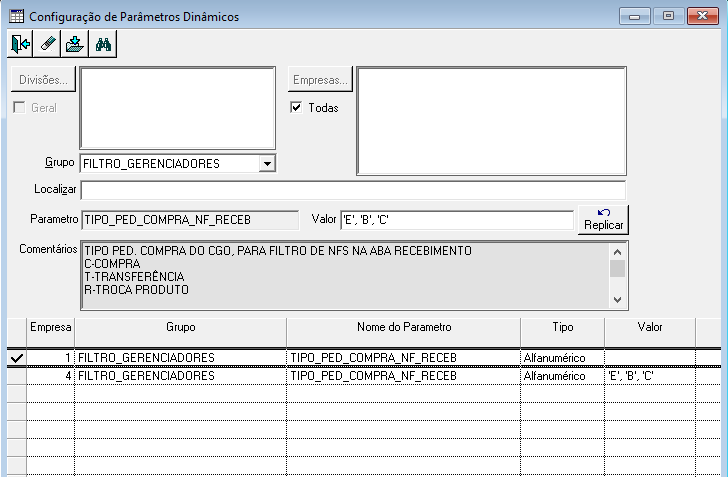Click the Comentários scroll down arrow
The height and width of the screenshot is (477, 728).
pos(617,300)
